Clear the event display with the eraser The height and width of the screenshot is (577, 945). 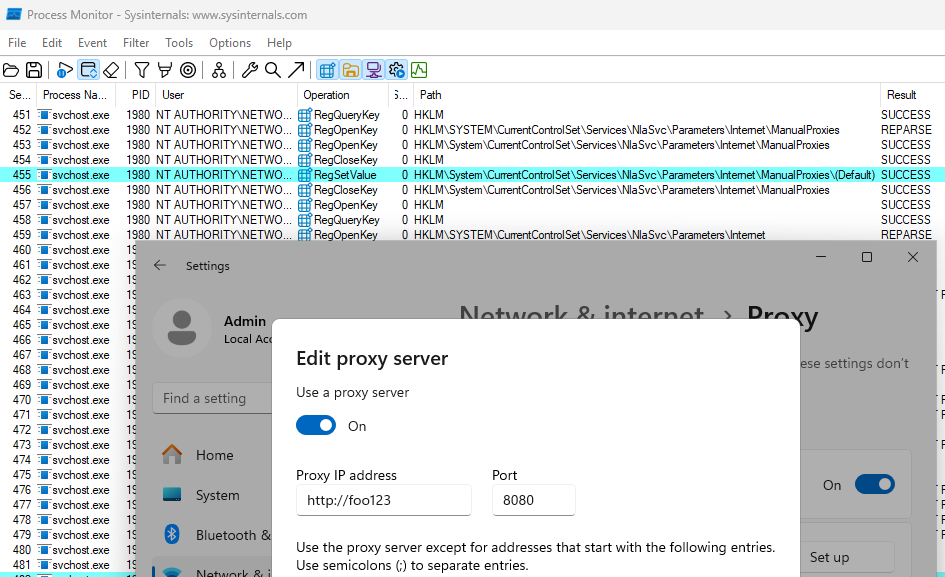pos(111,70)
